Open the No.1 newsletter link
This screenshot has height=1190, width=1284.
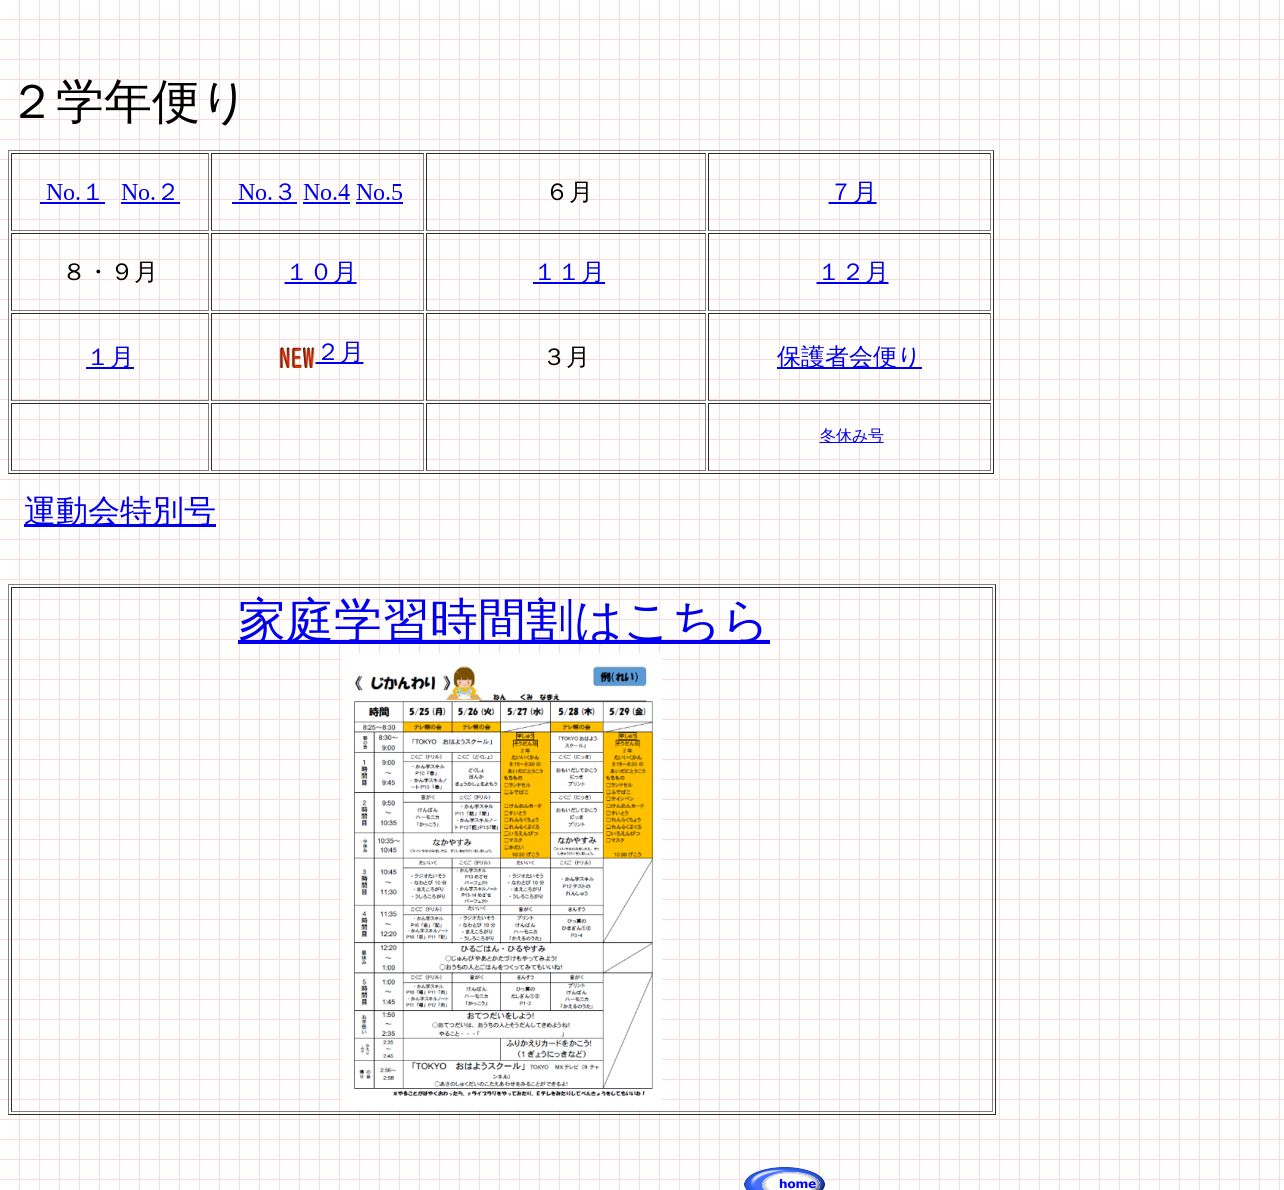[72, 192]
